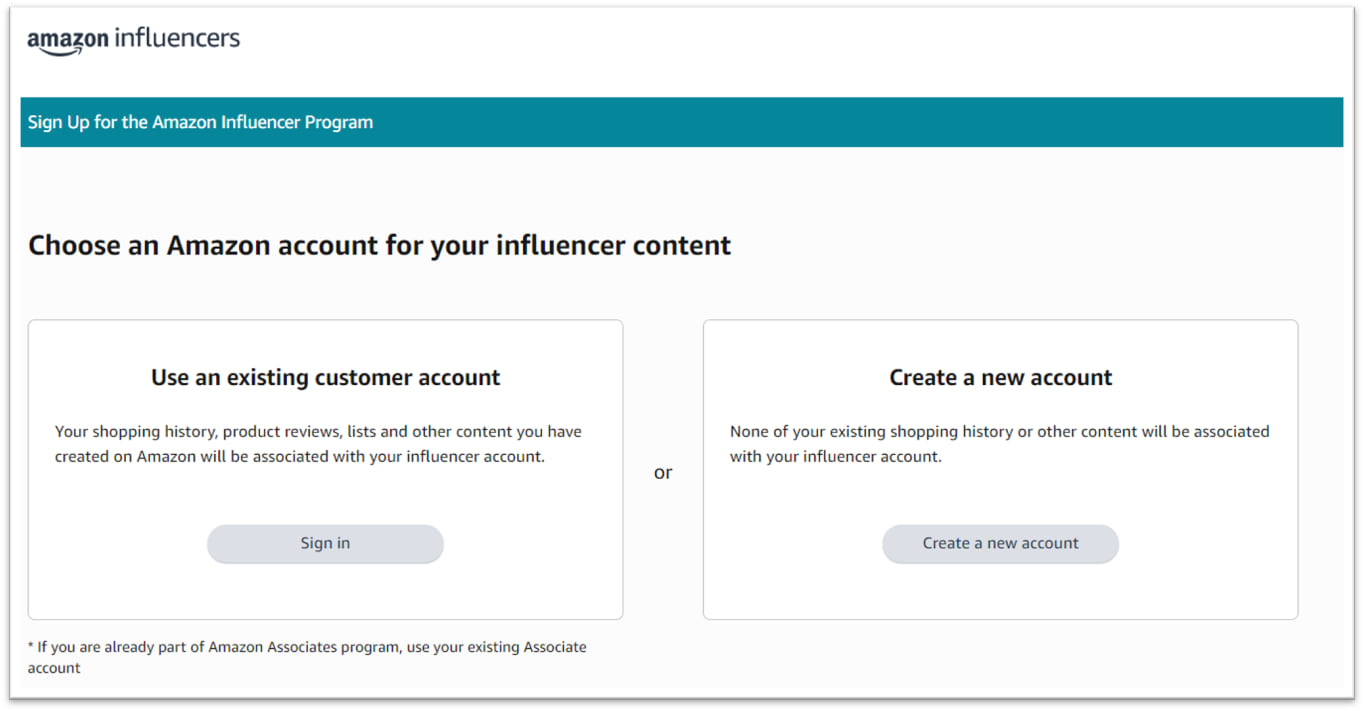Click 'Create a new account' card title
The image size is (1364, 711).
(x=999, y=377)
